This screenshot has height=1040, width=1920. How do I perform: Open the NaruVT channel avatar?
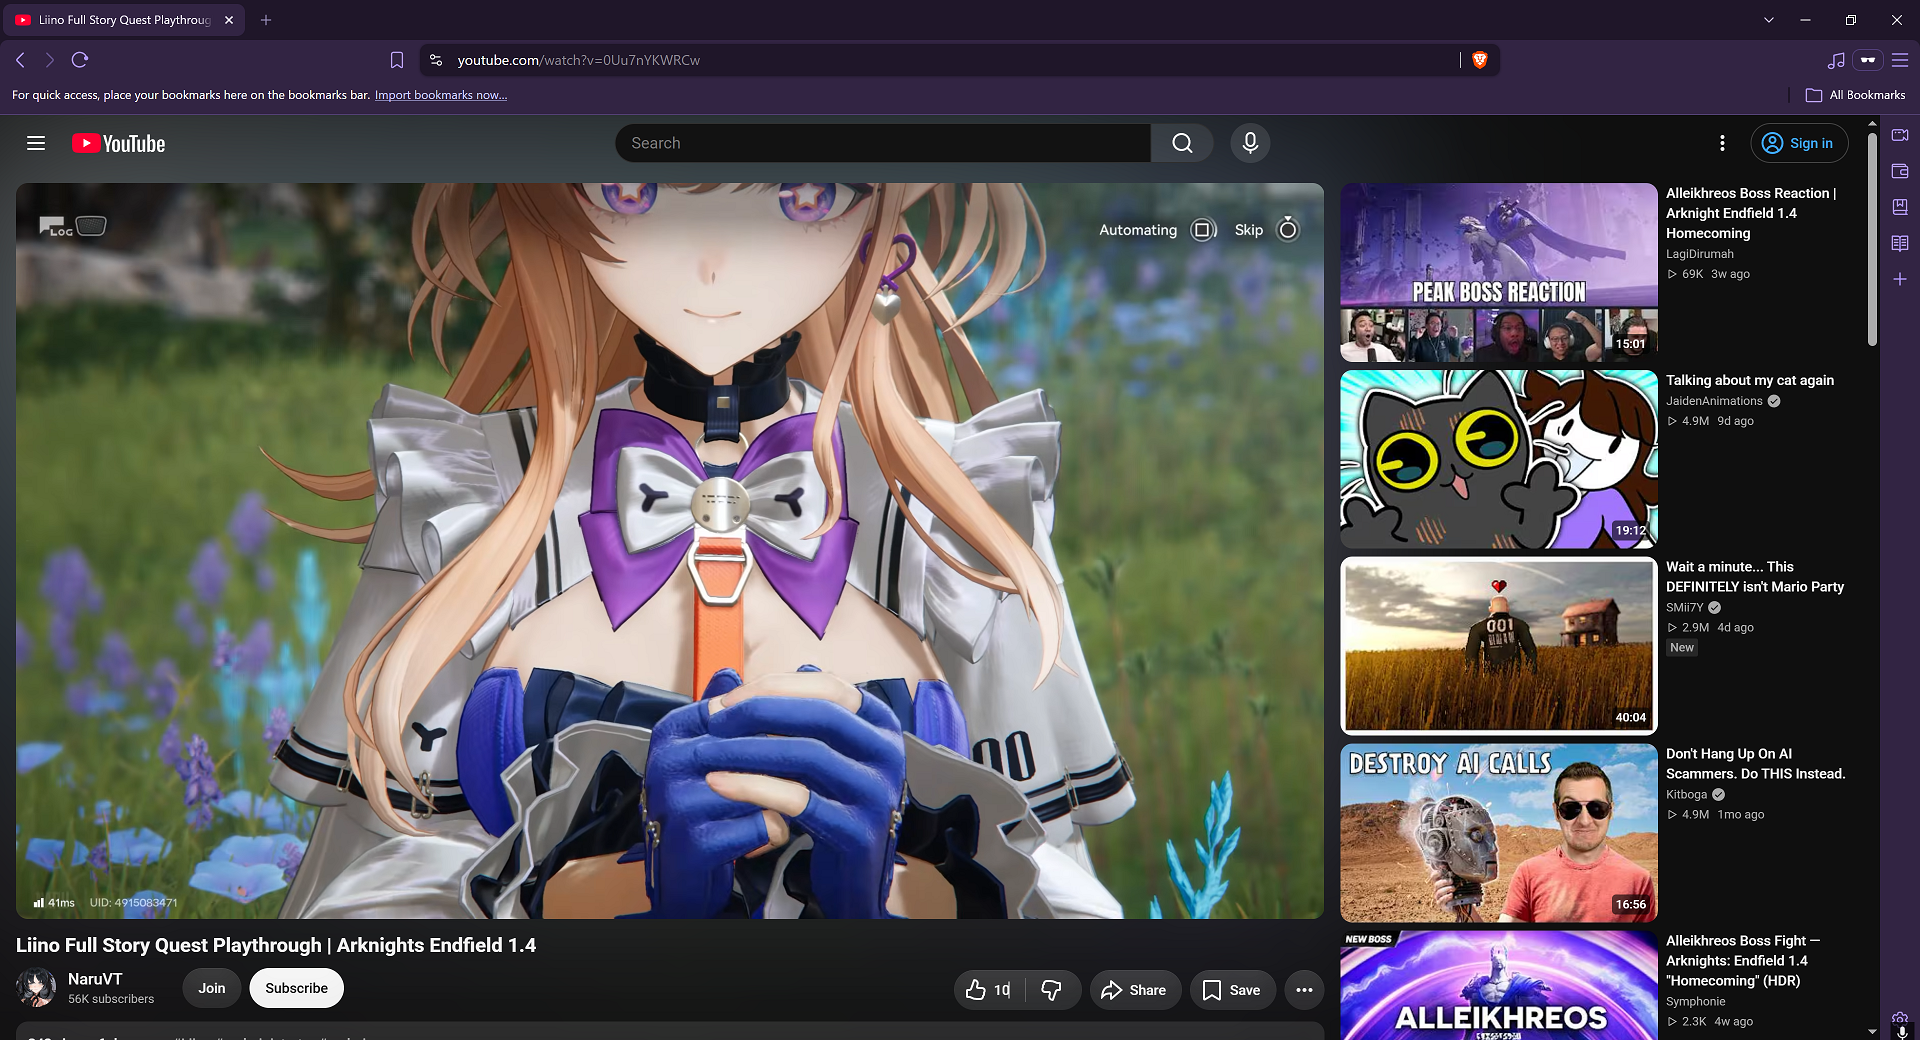(x=36, y=988)
